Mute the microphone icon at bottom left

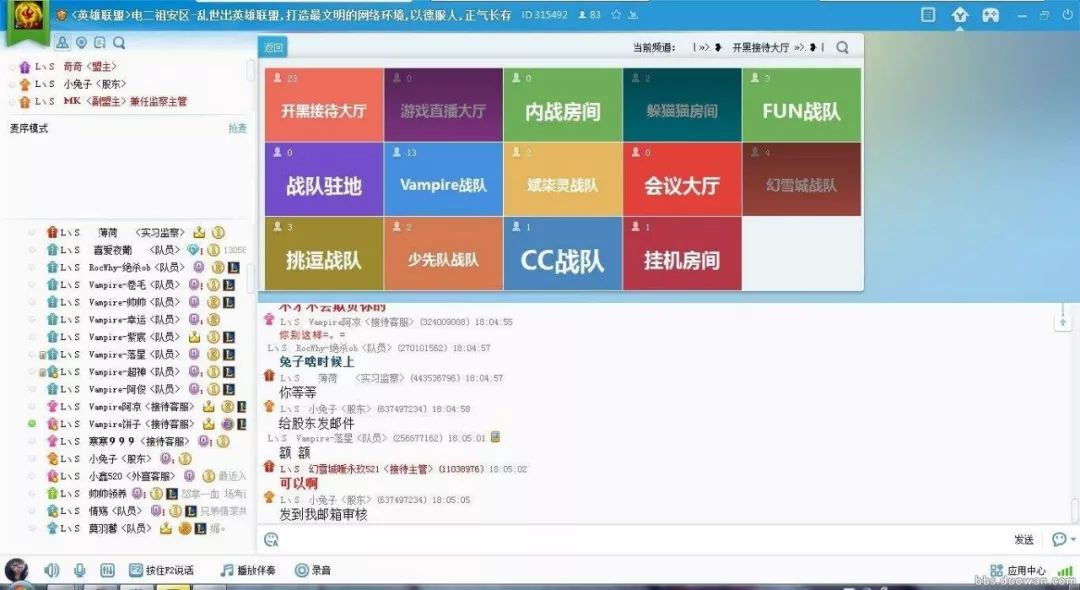pos(80,568)
